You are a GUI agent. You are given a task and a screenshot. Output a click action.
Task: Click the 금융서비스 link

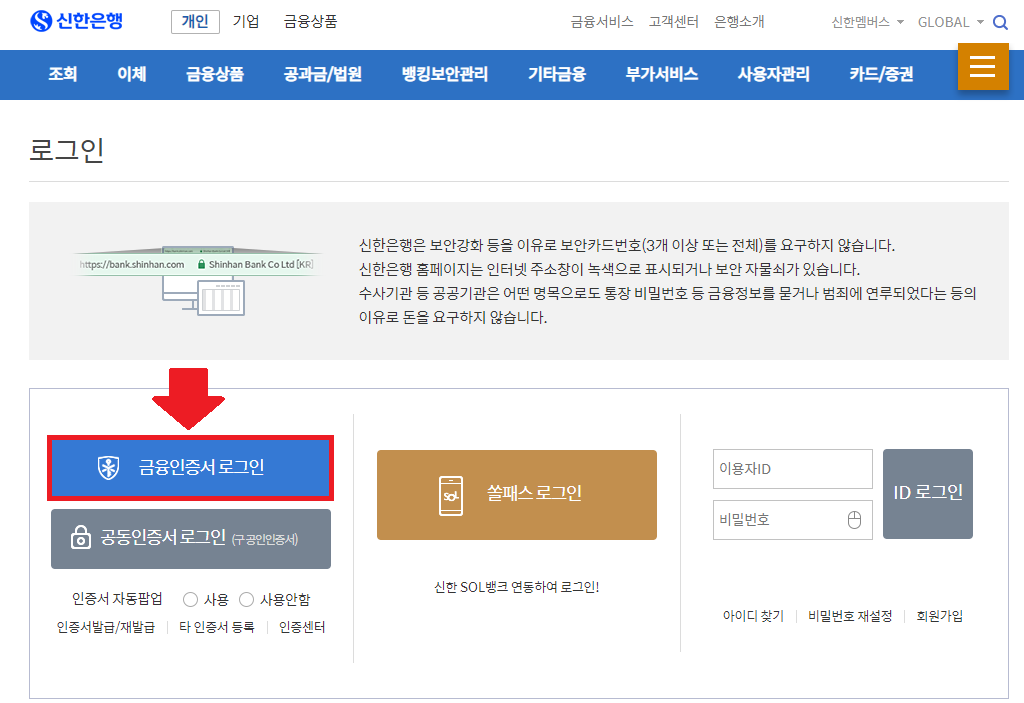click(x=601, y=22)
